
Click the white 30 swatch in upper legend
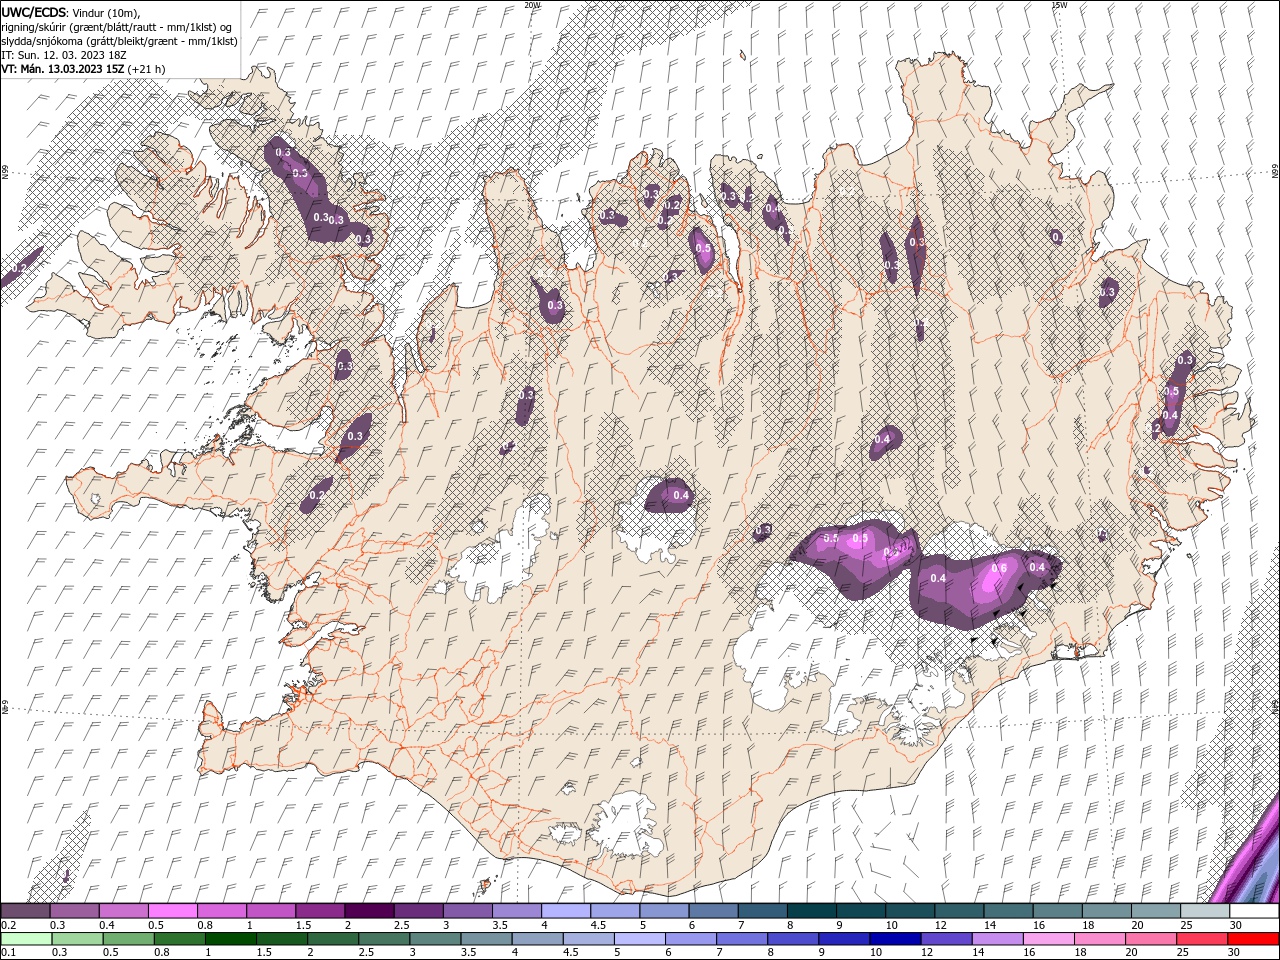(x=1252, y=911)
